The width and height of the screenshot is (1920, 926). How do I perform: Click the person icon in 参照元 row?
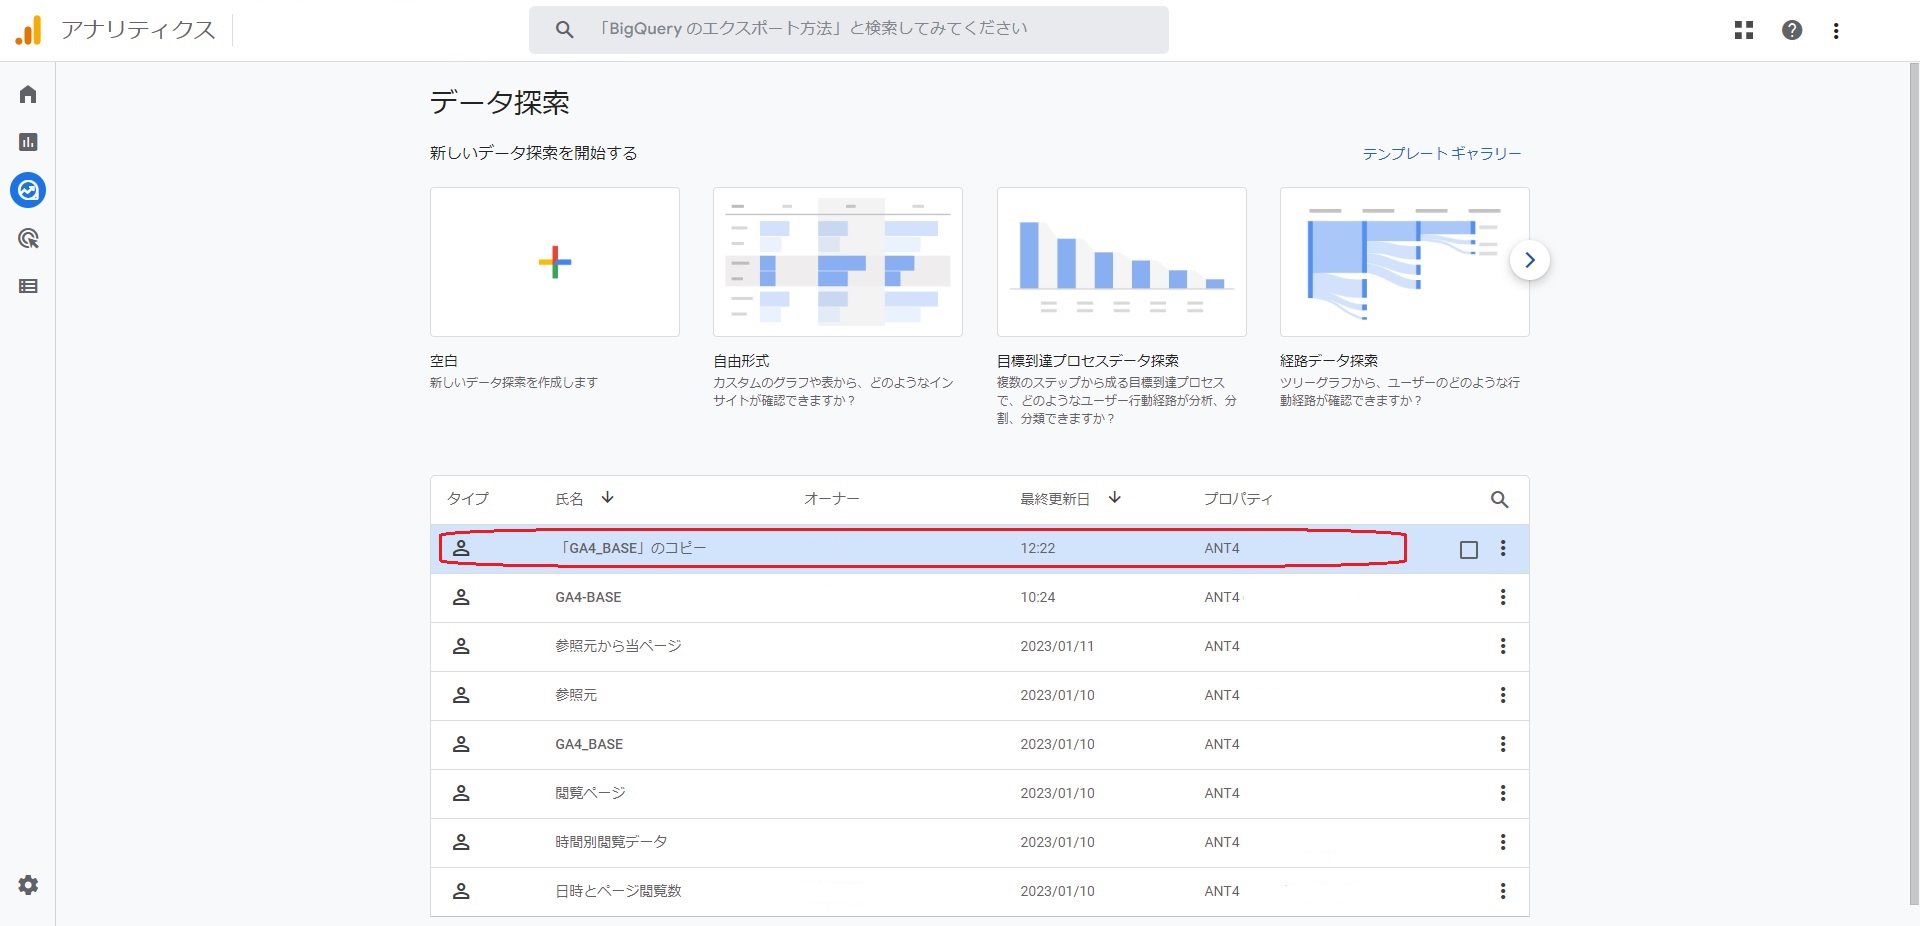click(461, 695)
